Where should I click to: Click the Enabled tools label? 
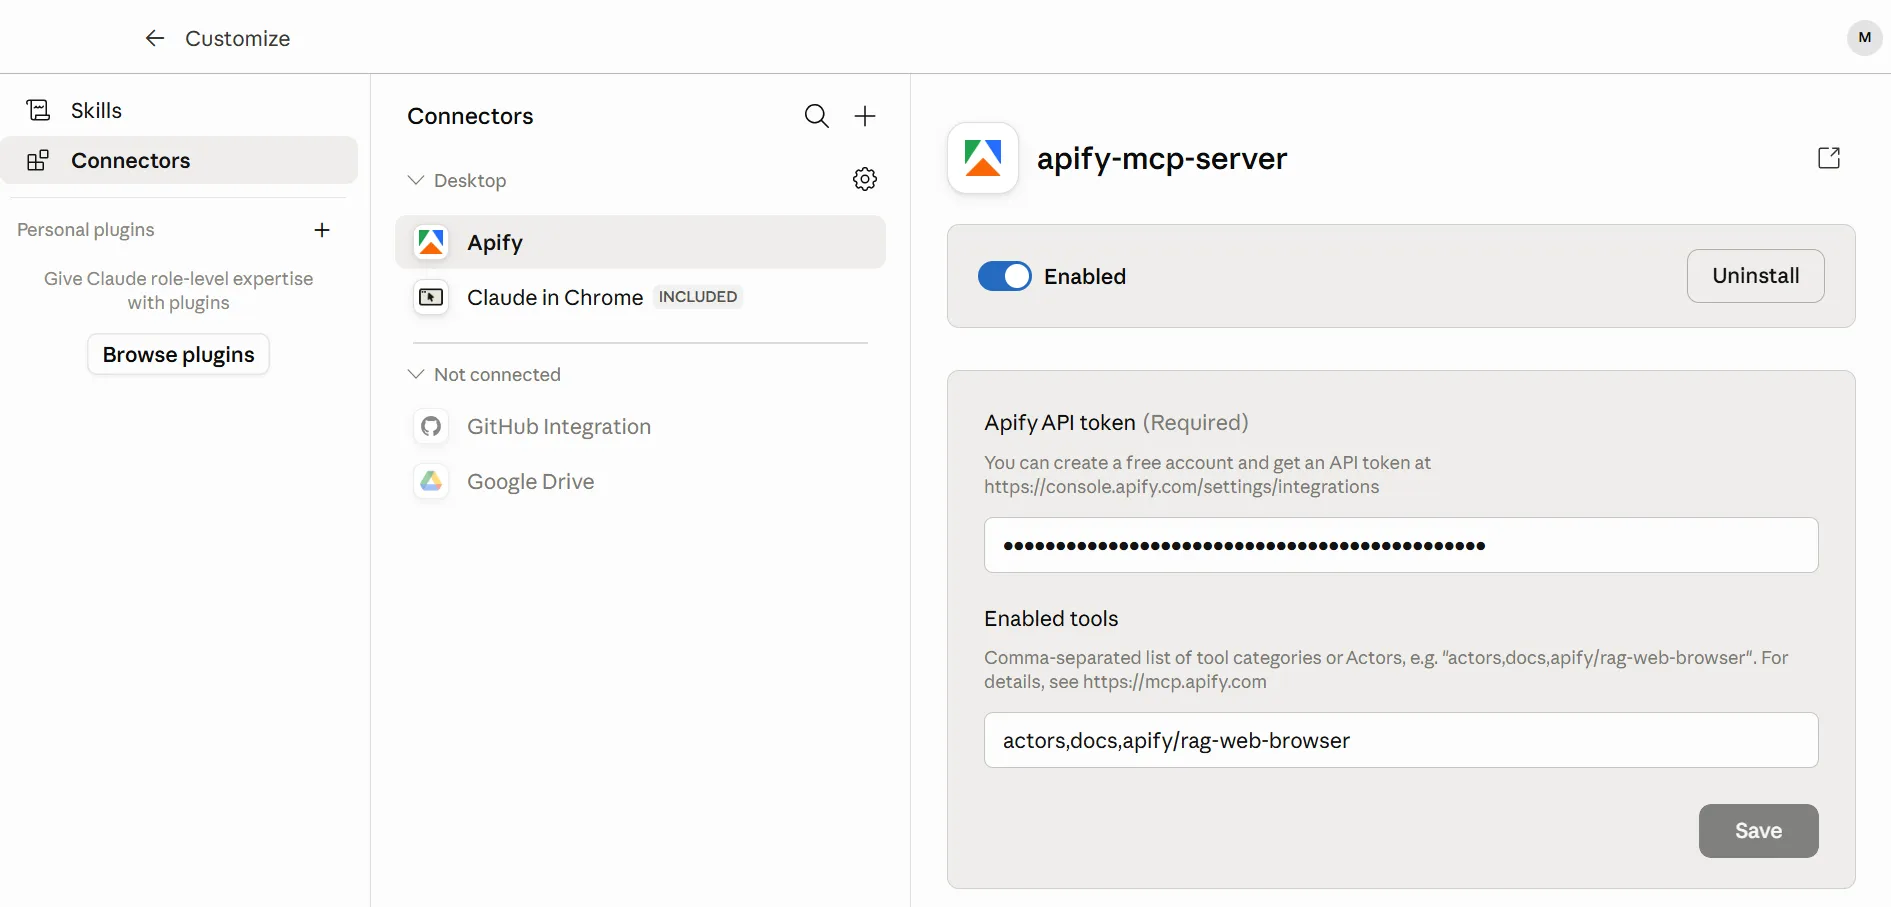[1051, 619]
